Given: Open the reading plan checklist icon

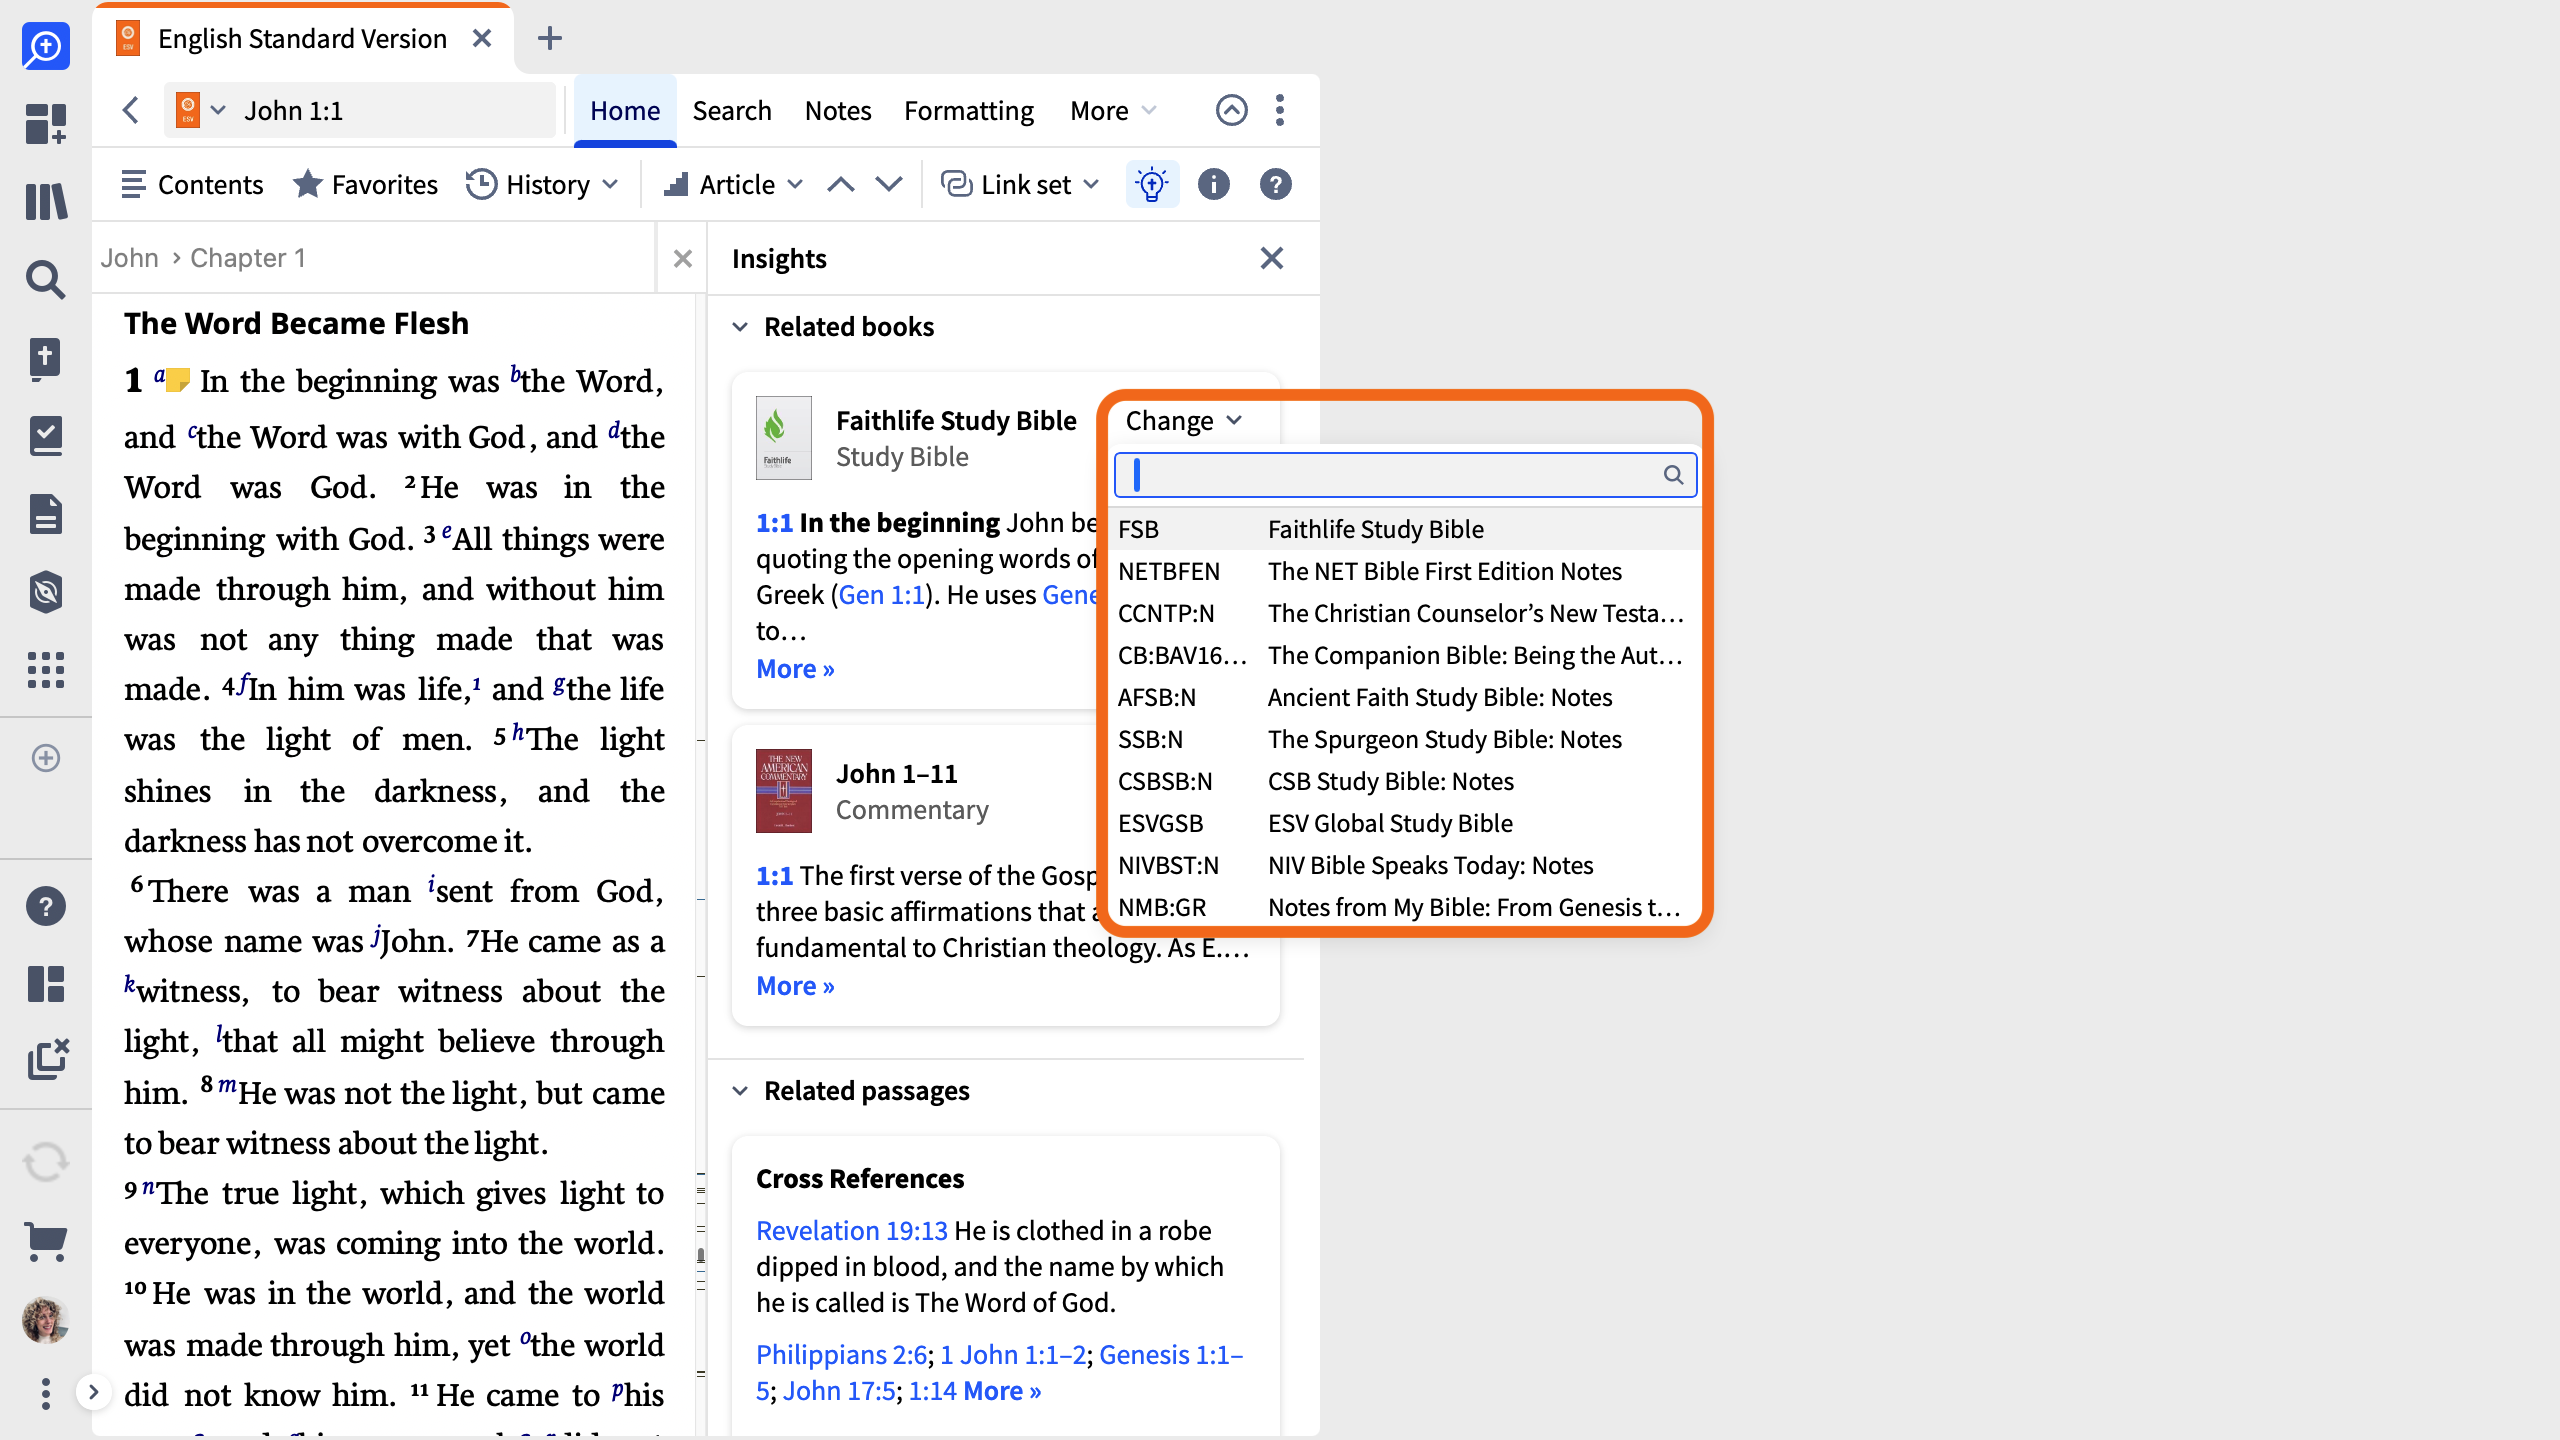Looking at the screenshot, I should 46,436.
